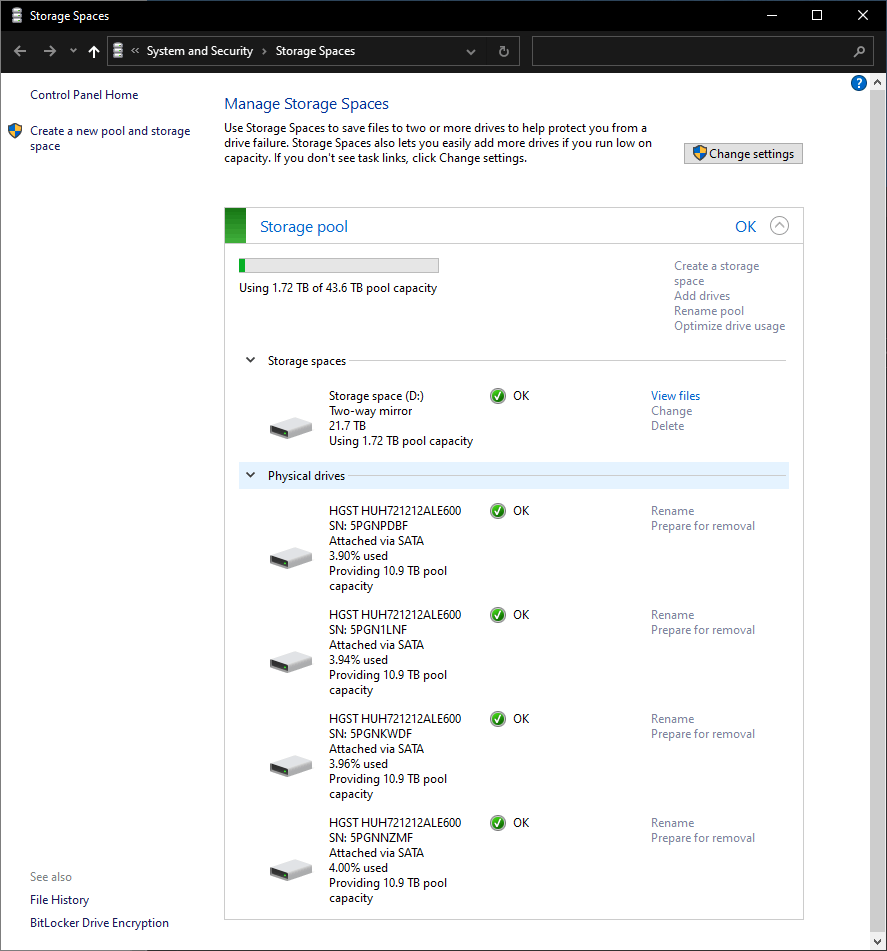
Task: Click the vertical scrollbar up arrow
Action: click(x=877, y=82)
